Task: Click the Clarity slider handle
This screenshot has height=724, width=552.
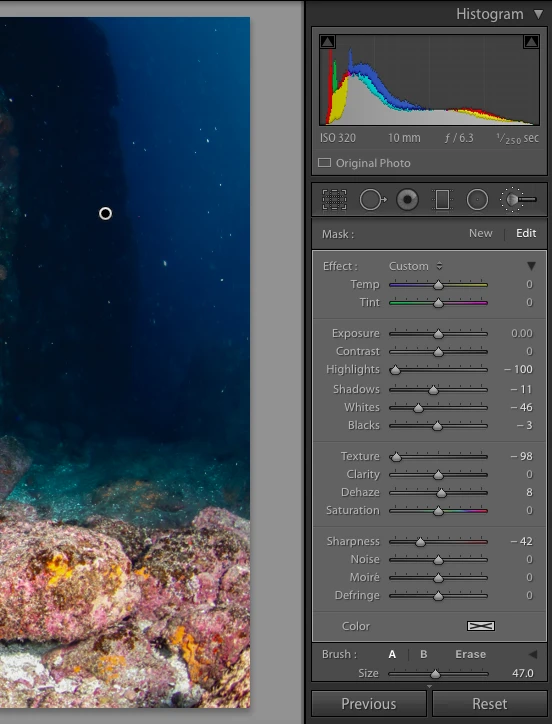Action: 438,475
